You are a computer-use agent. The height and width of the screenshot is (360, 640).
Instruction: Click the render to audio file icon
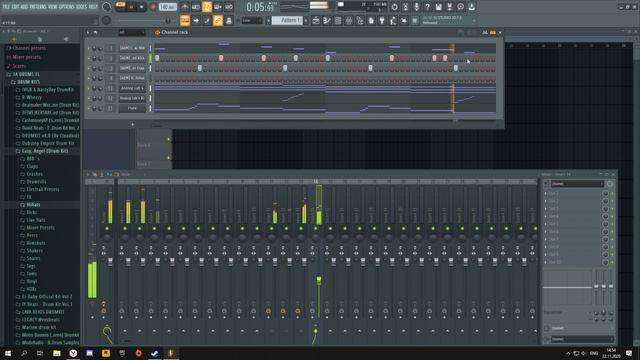pyautogui.click(x=449, y=7)
